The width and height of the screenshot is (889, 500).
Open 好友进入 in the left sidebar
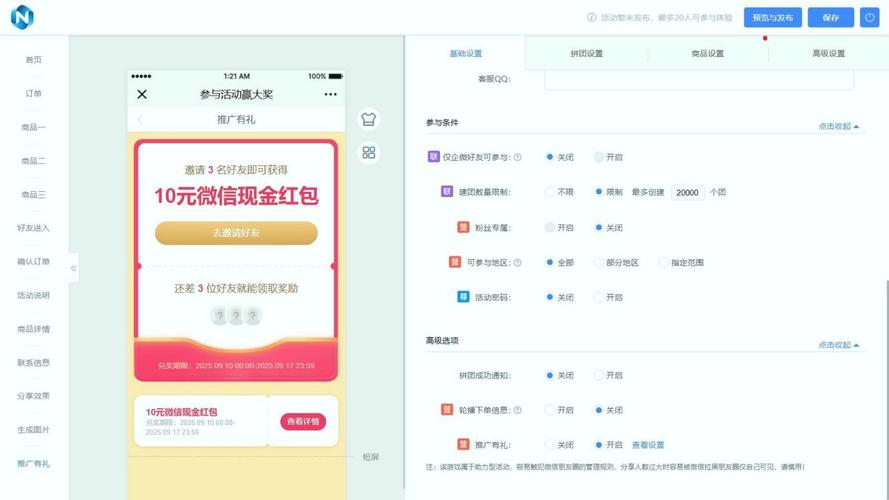(x=33, y=228)
